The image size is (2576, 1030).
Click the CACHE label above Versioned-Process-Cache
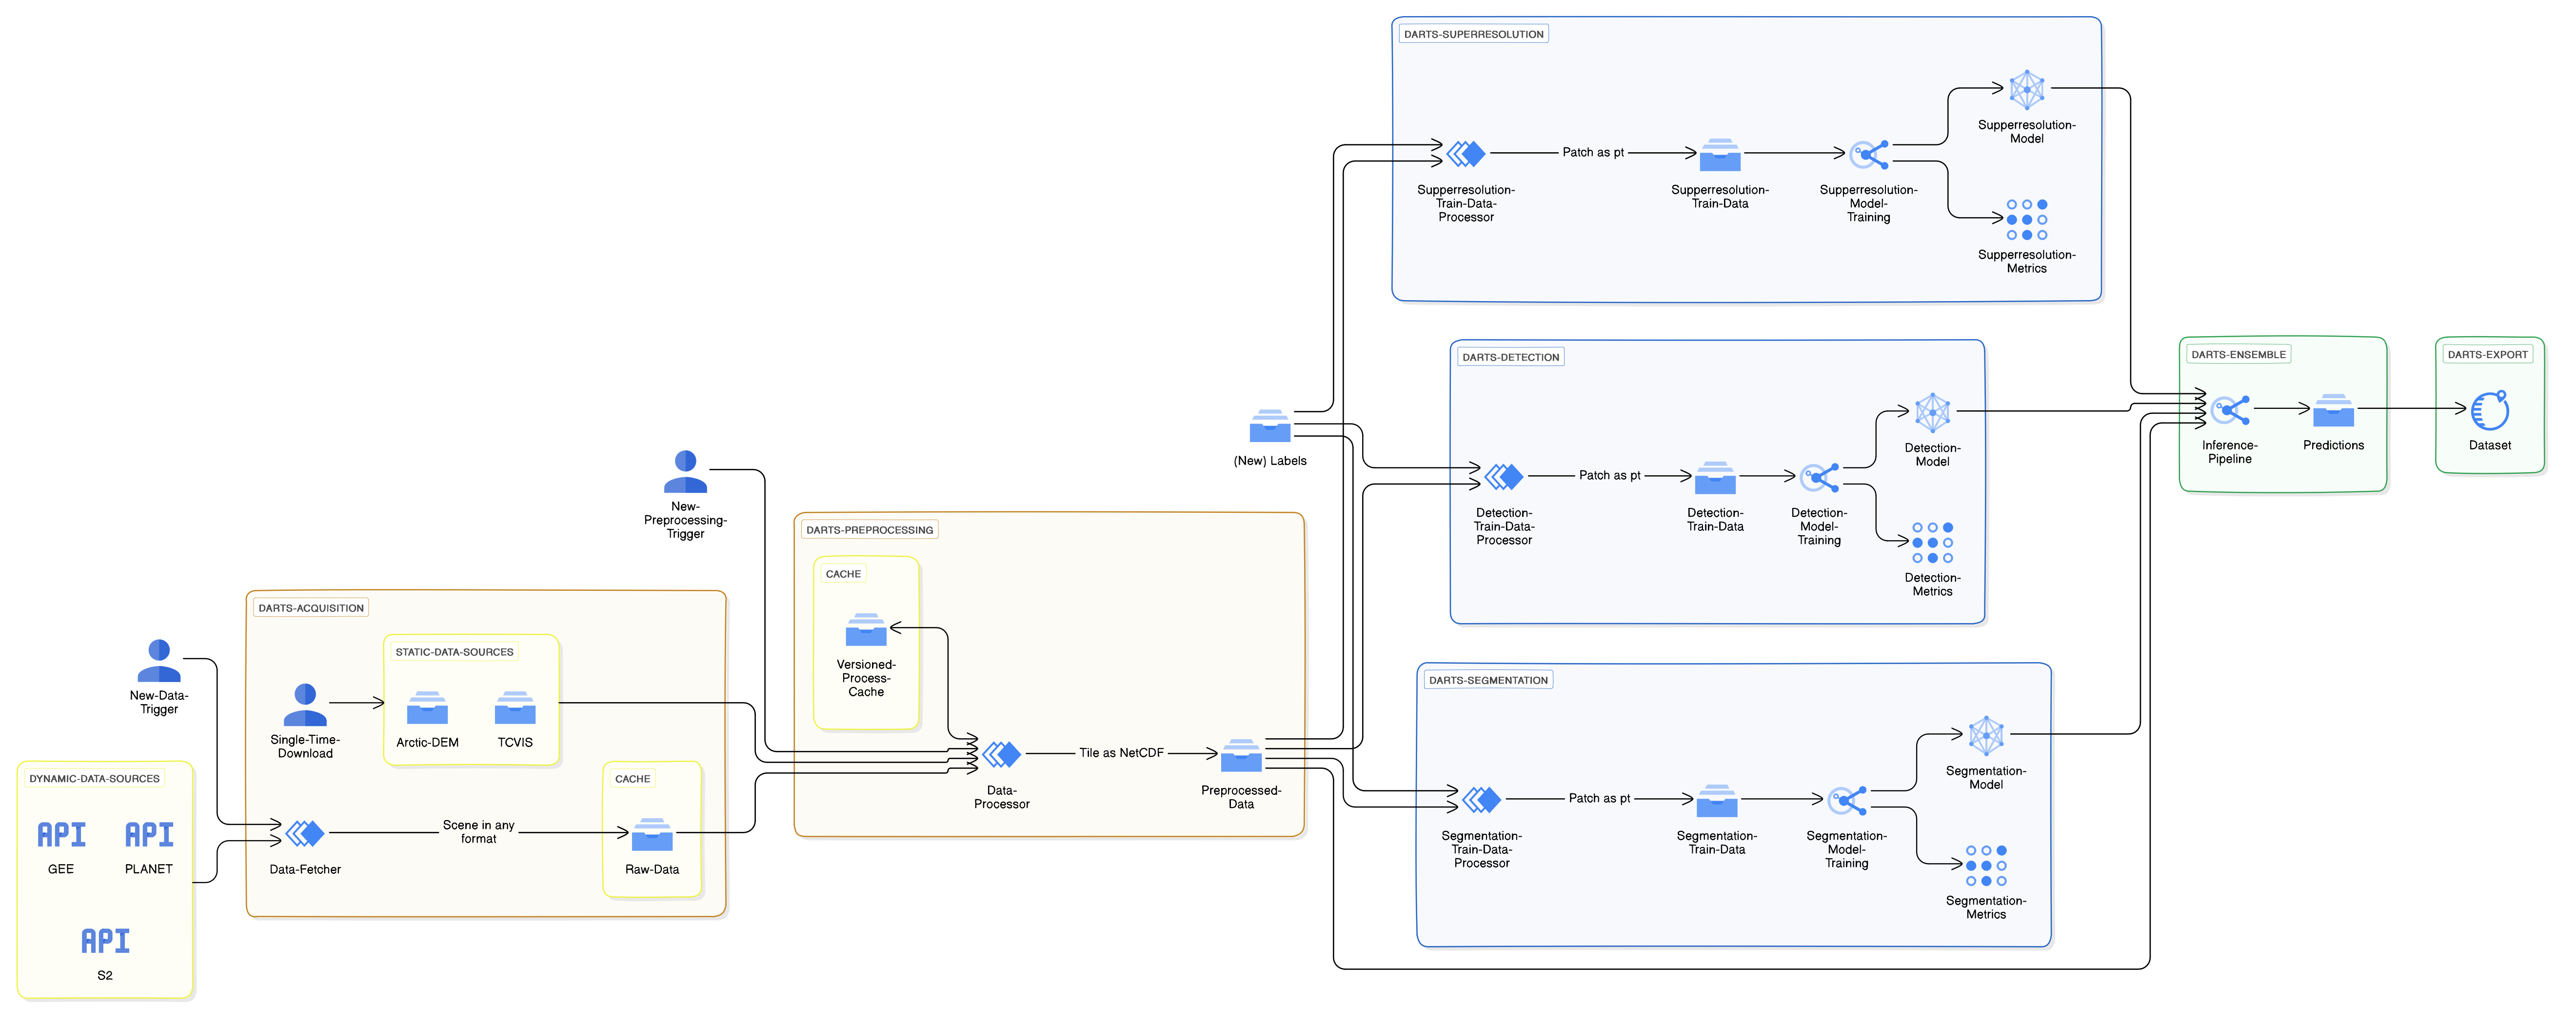pyautogui.click(x=843, y=574)
